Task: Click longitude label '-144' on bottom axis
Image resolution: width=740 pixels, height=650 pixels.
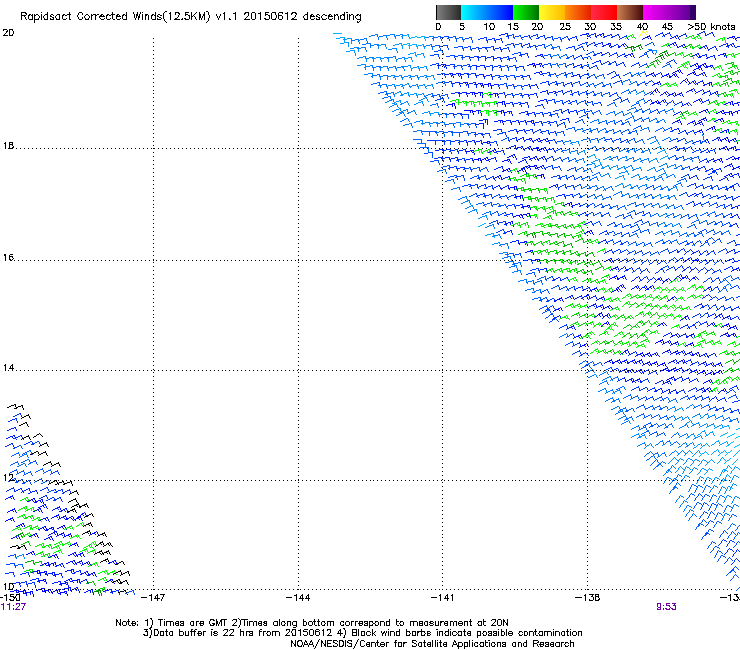Action: click(x=298, y=598)
